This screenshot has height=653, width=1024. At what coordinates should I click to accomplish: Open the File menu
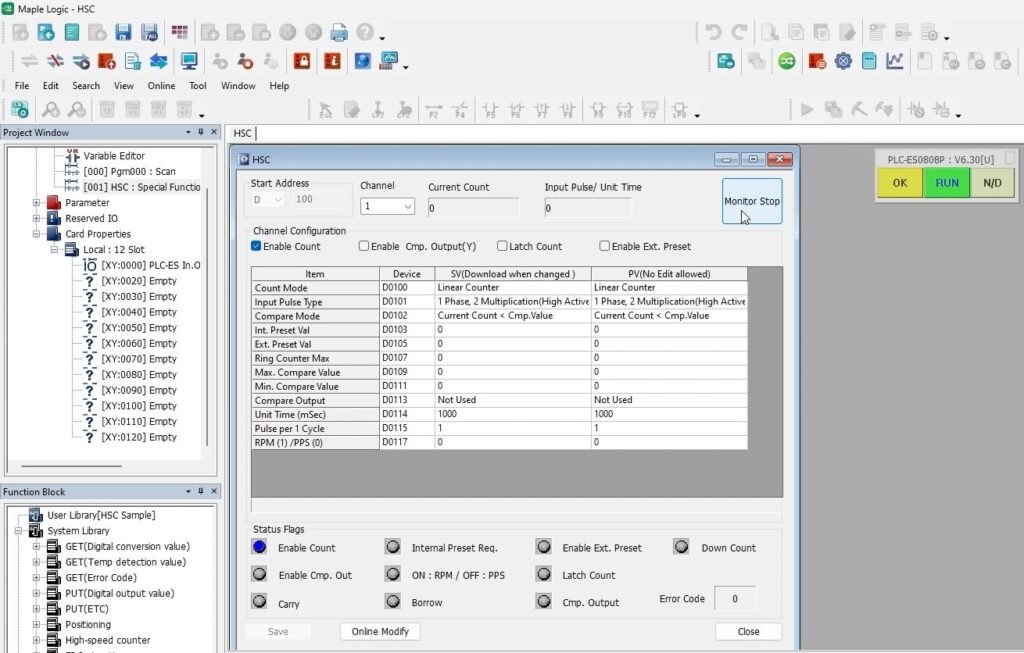pyautogui.click(x=22, y=86)
